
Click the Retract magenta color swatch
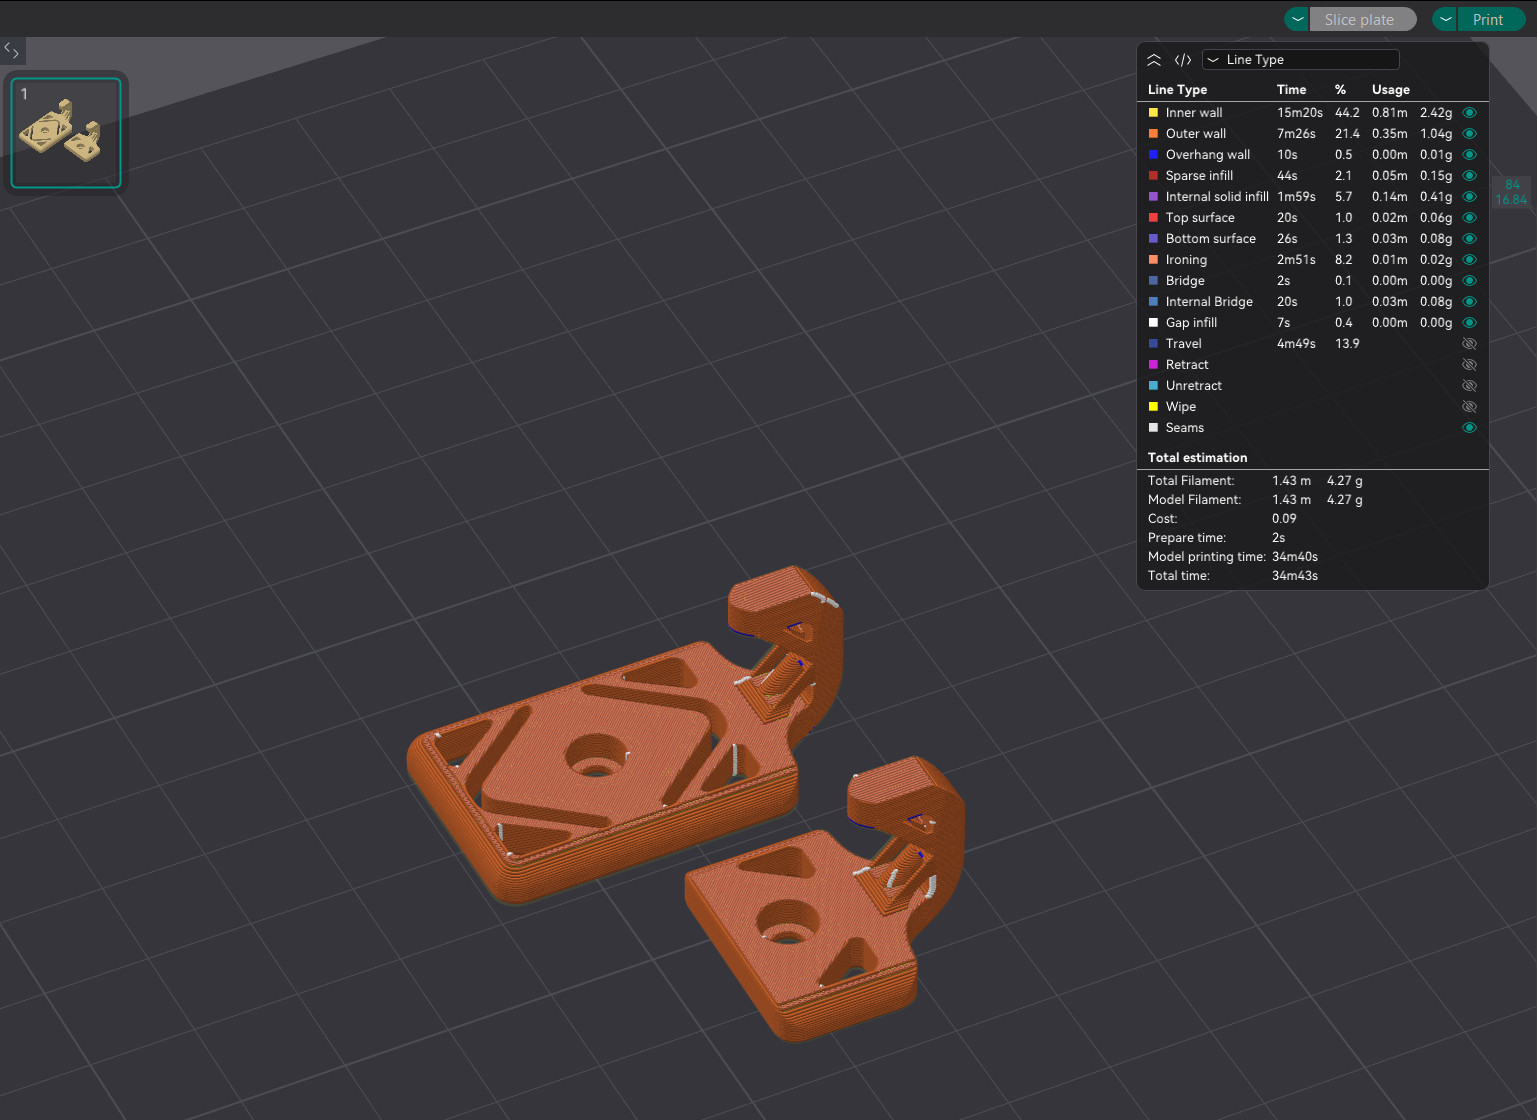(1153, 365)
